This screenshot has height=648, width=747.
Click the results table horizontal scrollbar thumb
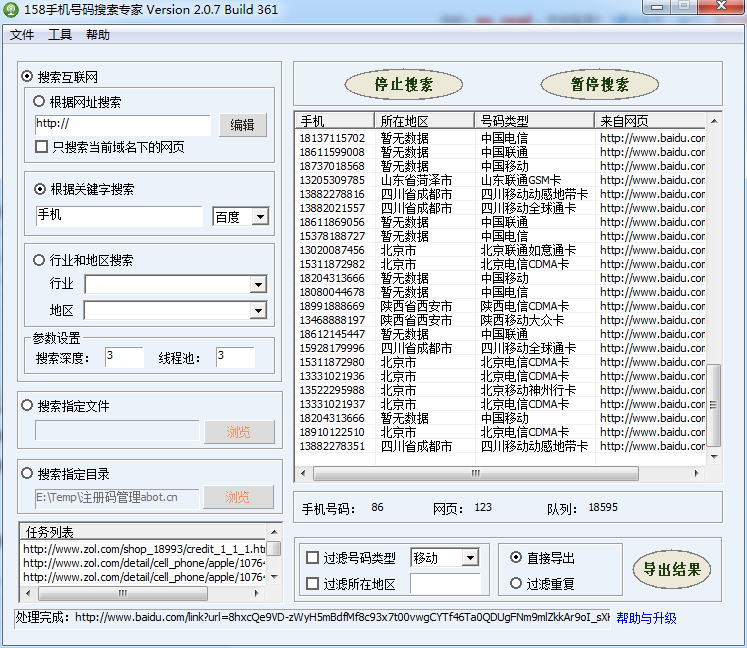[475, 473]
